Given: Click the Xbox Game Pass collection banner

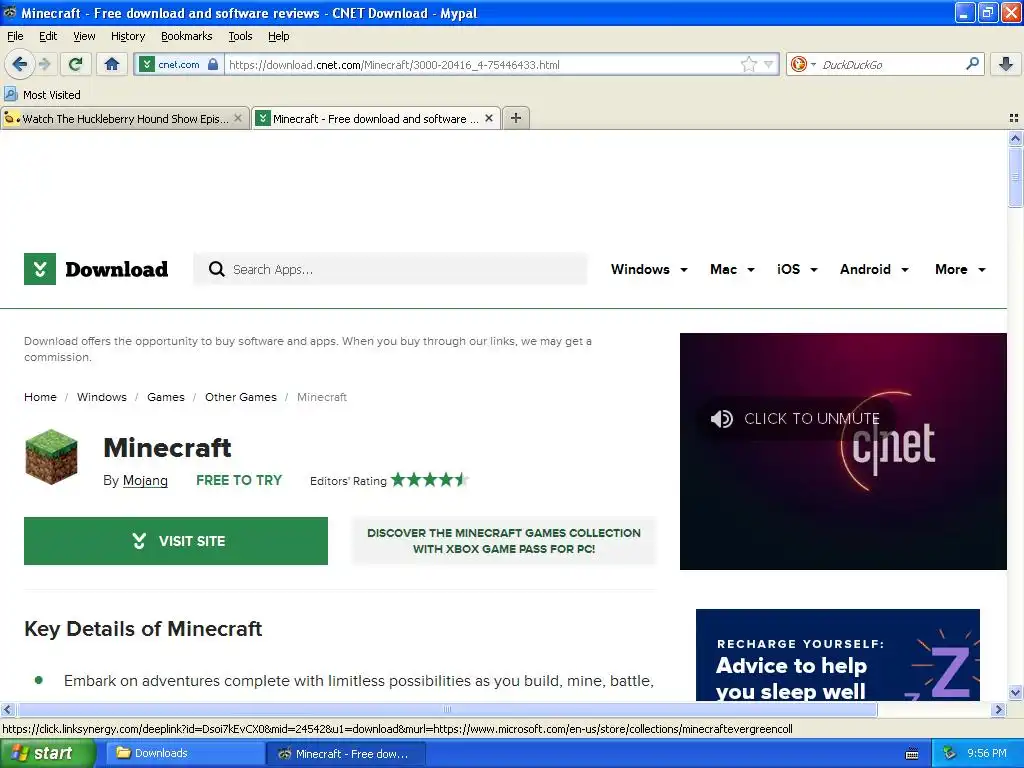Looking at the screenshot, I should pos(504,541).
